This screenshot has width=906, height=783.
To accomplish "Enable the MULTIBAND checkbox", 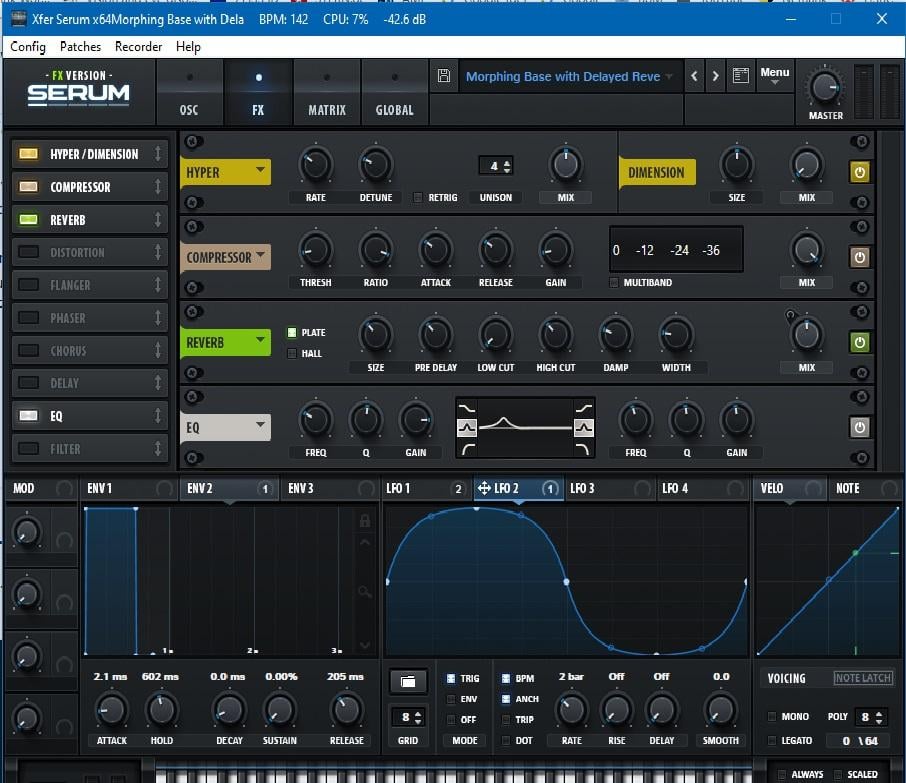I will tap(614, 283).
